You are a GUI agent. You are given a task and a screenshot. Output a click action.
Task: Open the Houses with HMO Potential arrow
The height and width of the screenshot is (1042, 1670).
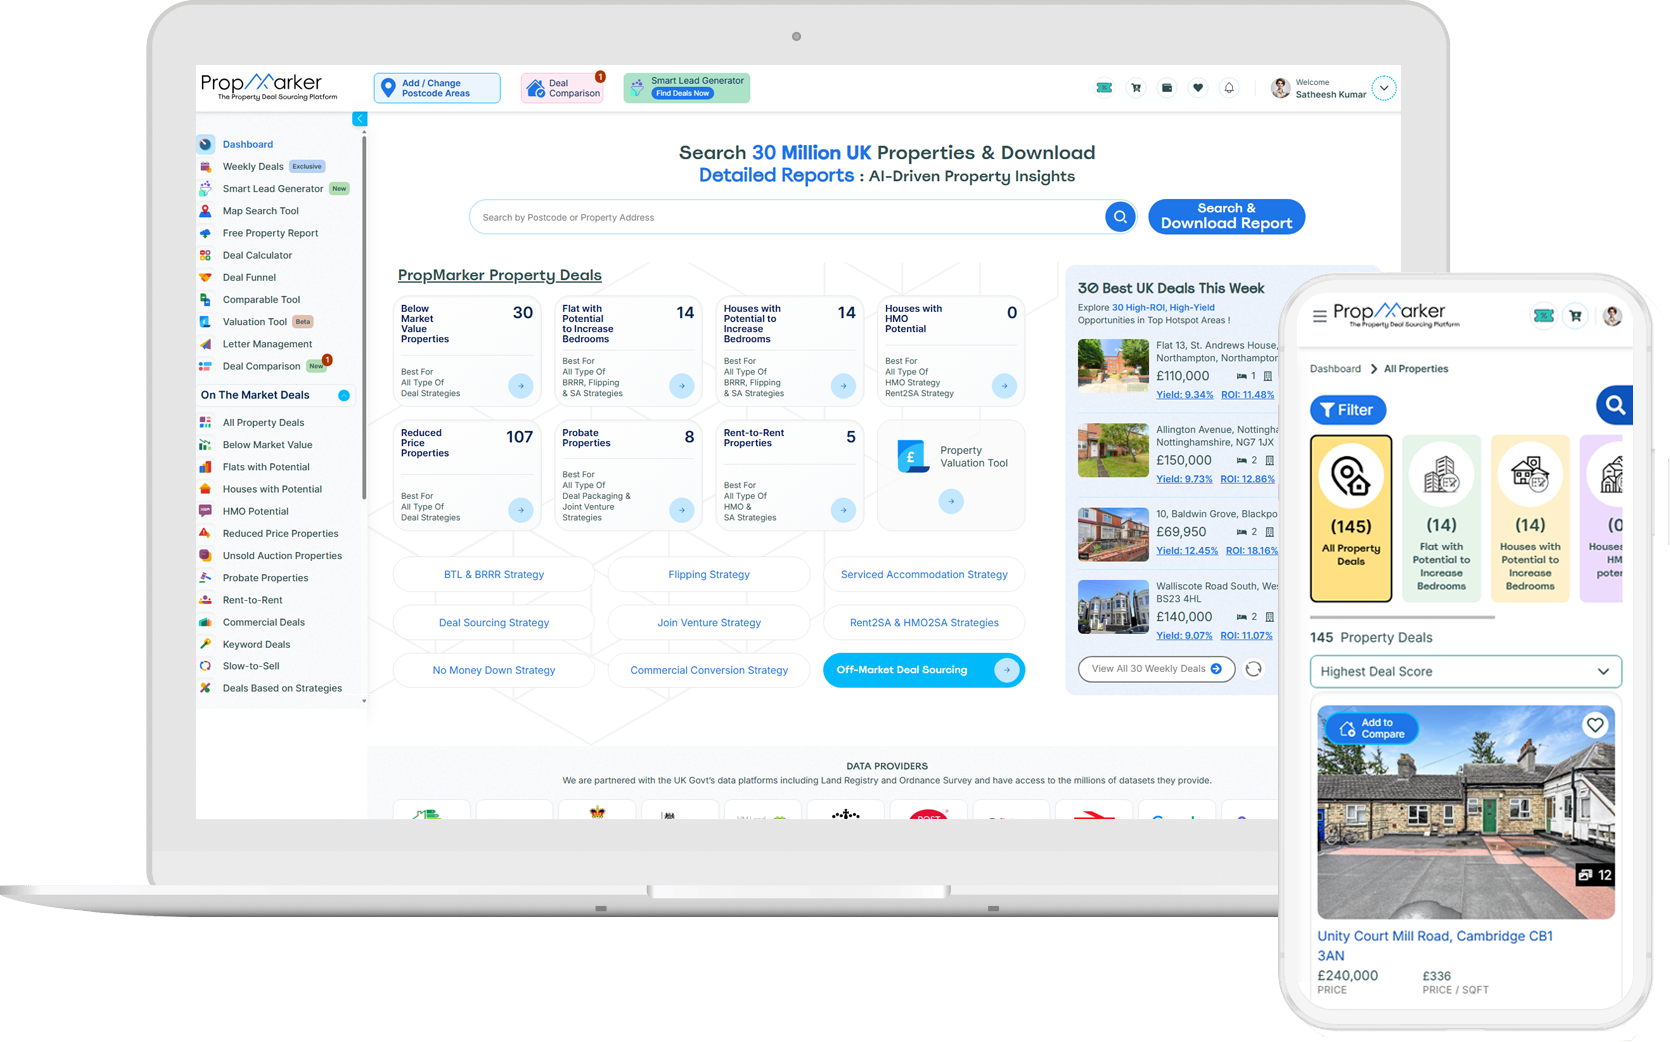[1004, 385]
